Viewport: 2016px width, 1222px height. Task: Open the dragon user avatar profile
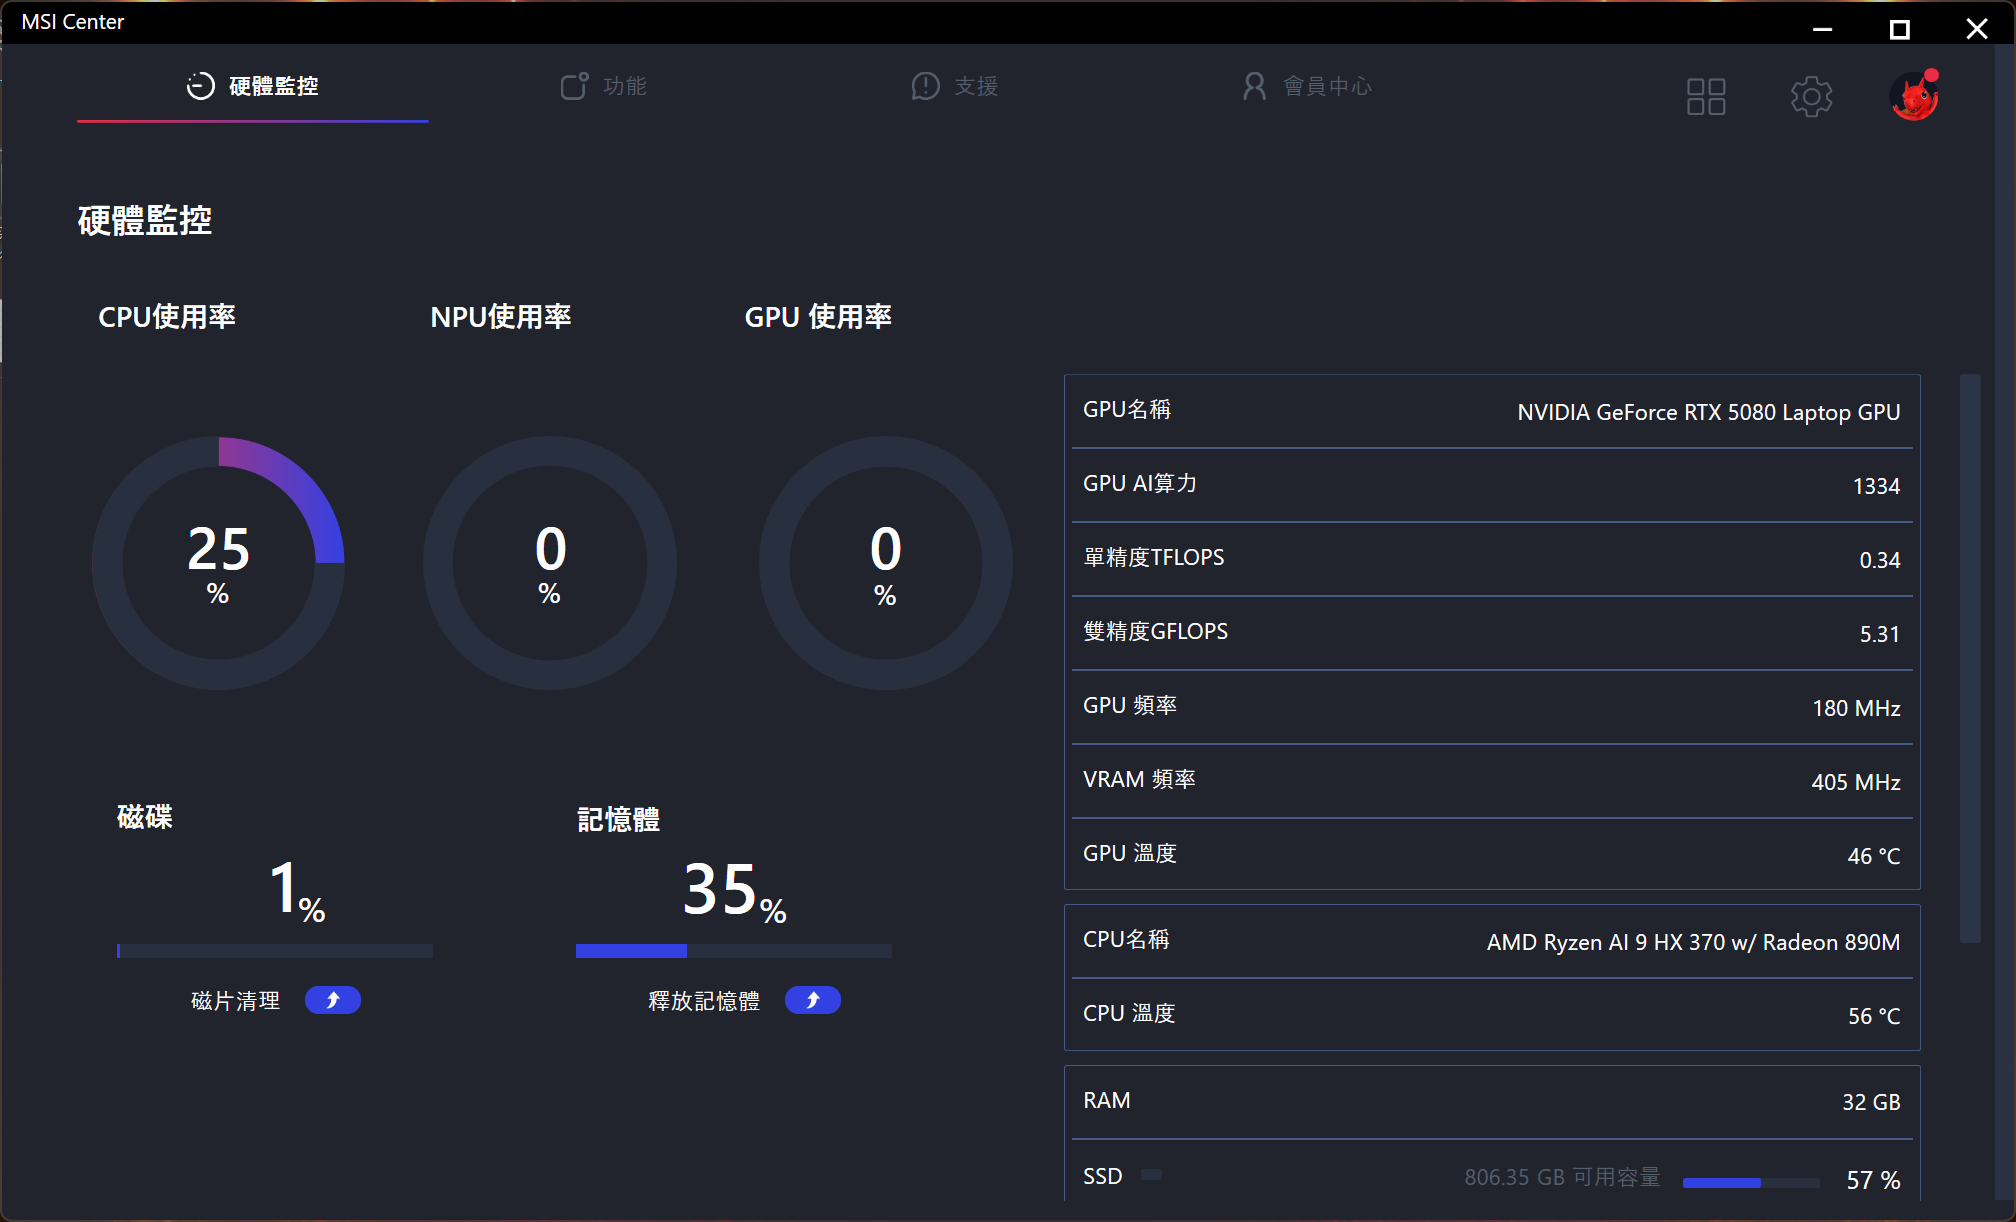[1914, 96]
